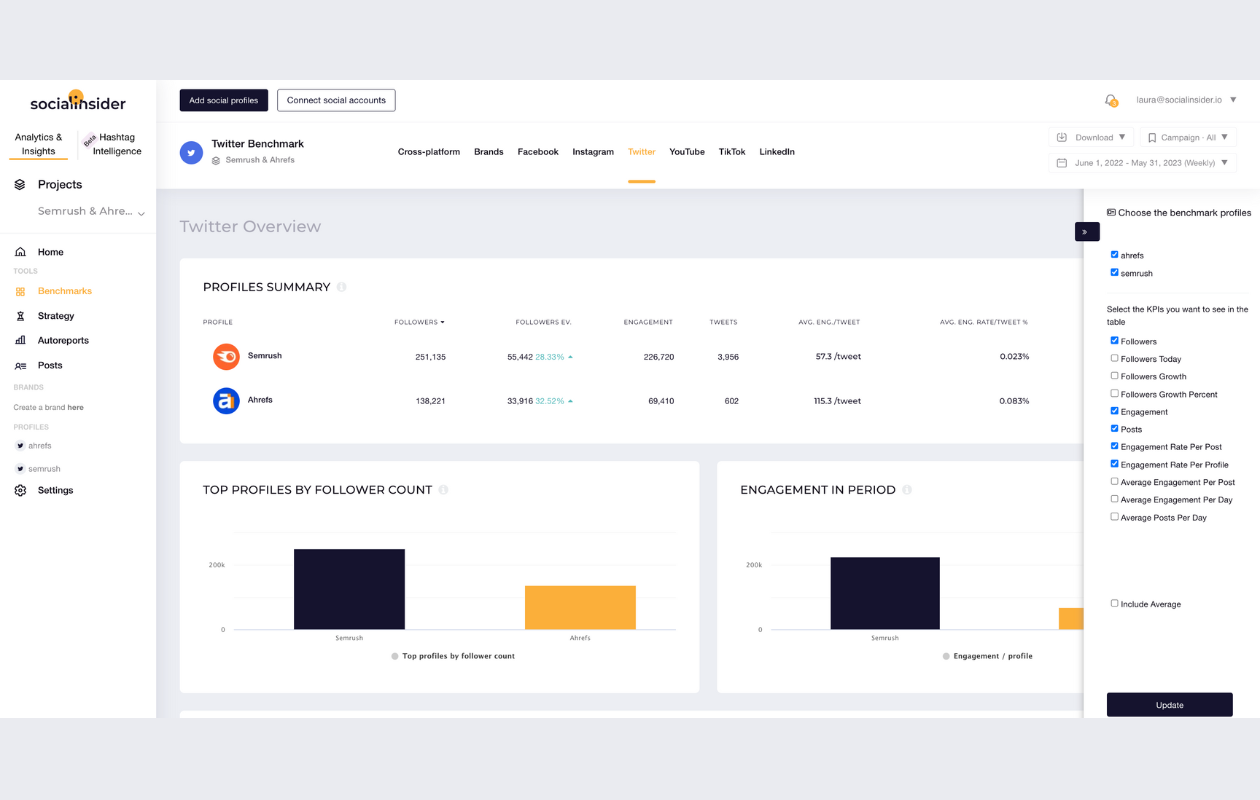Uncheck the ahrefs benchmark profile
The height and width of the screenshot is (800, 1260).
coord(1115,255)
